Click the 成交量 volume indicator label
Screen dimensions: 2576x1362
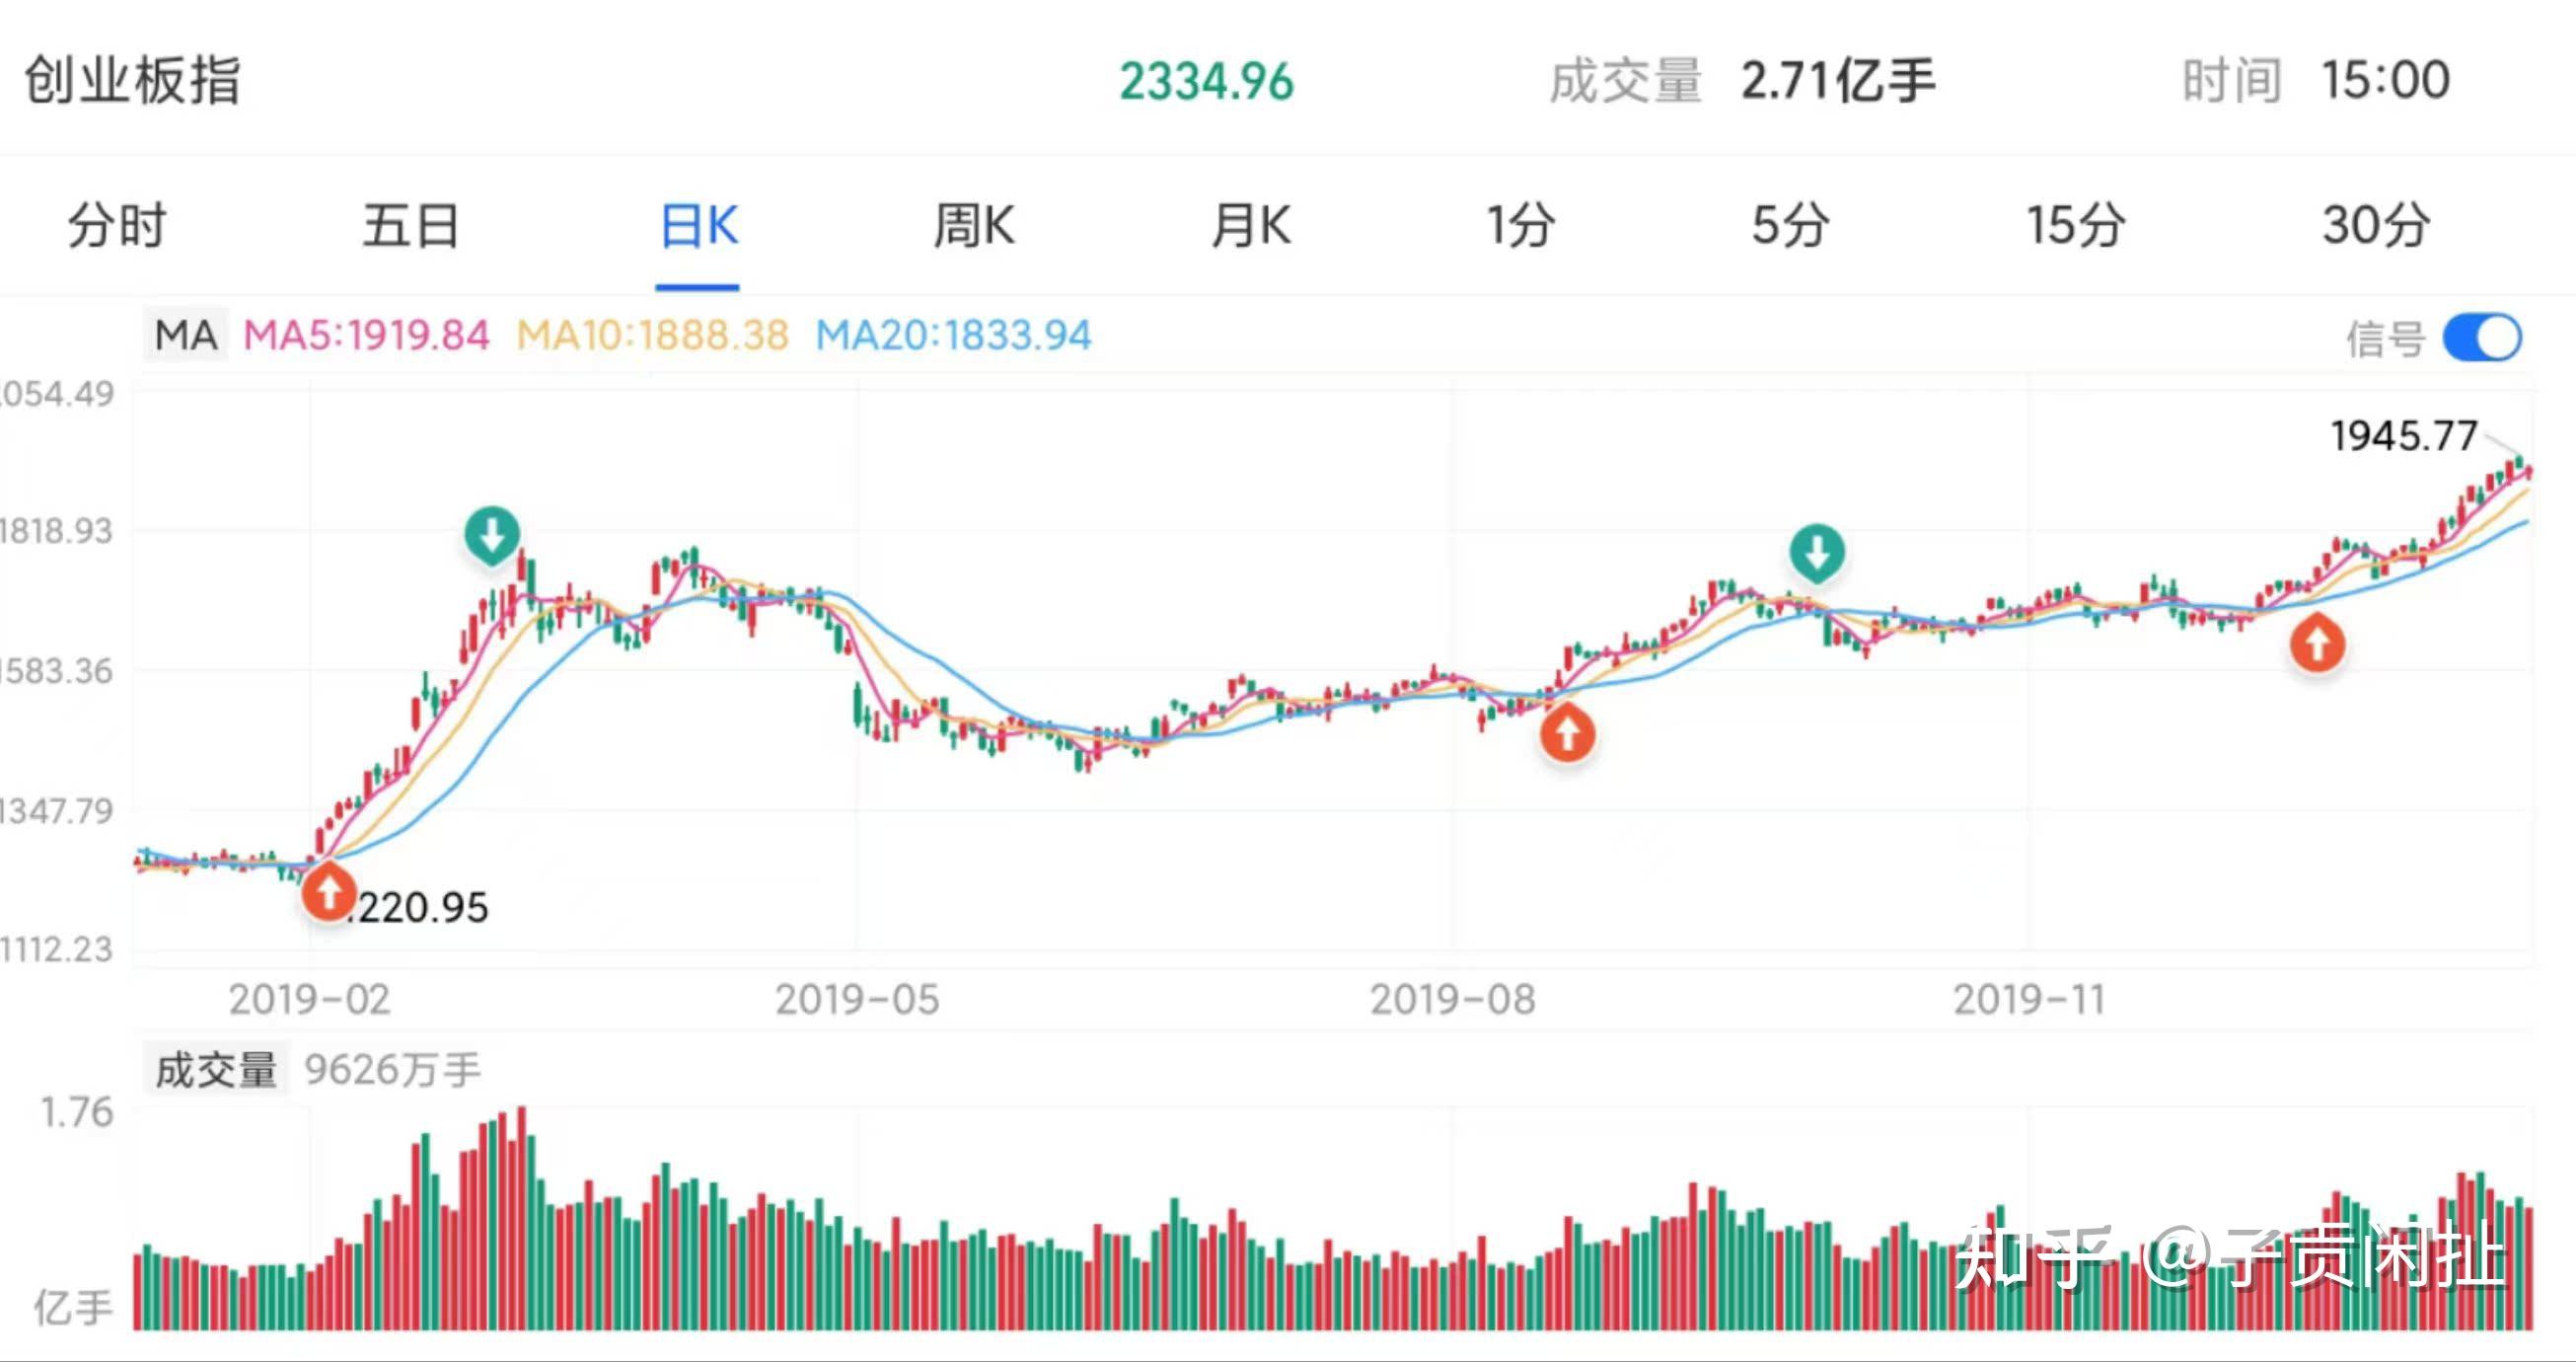[216, 1070]
